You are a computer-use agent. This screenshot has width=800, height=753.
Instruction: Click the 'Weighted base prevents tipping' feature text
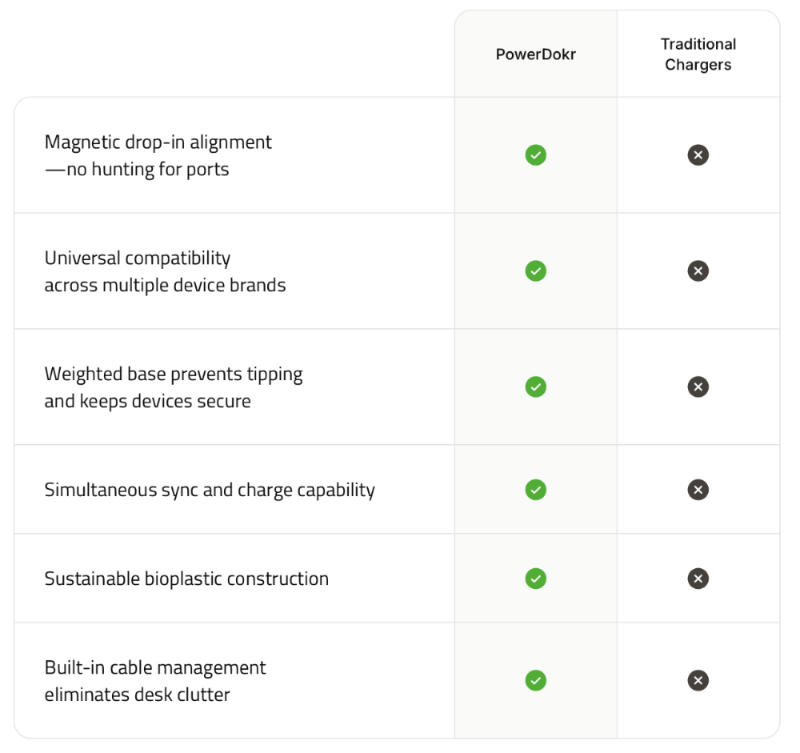pyautogui.click(x=173, y=375)
